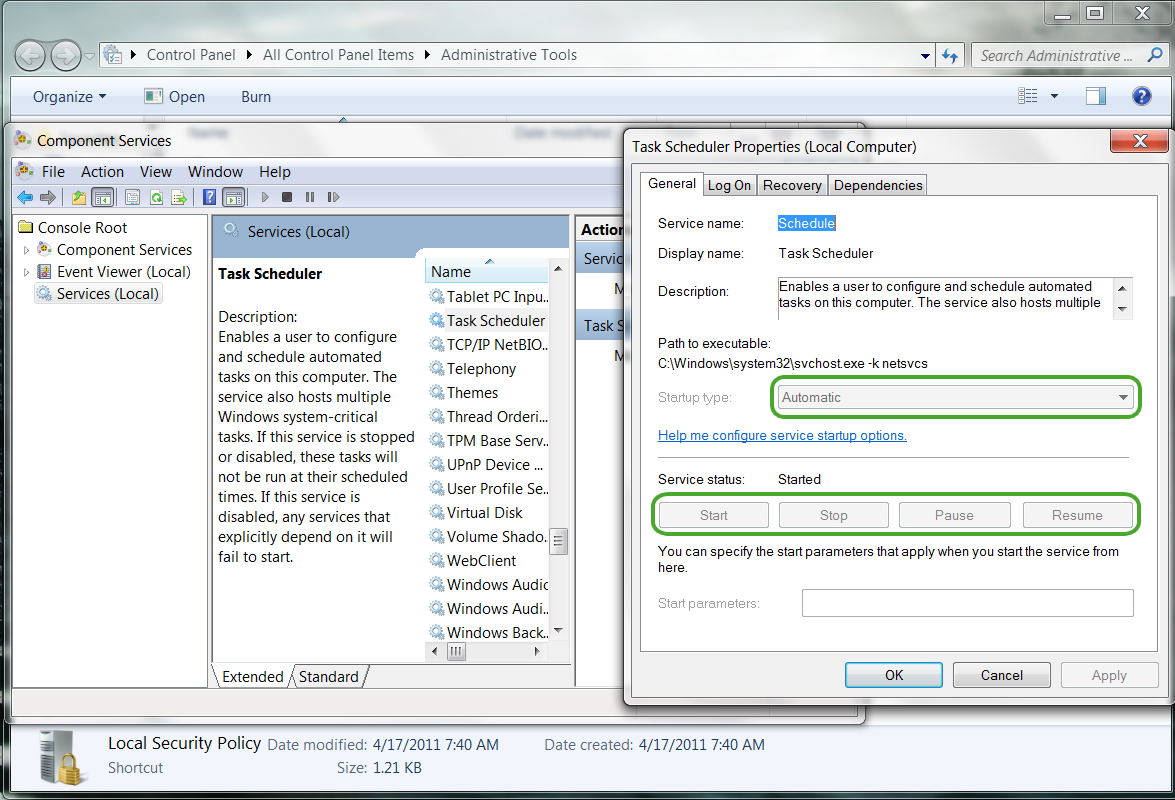The height and width of the screenshot is (800, 1175).
Task: Open Help me configure service startup options link
Action: [782, 435]
